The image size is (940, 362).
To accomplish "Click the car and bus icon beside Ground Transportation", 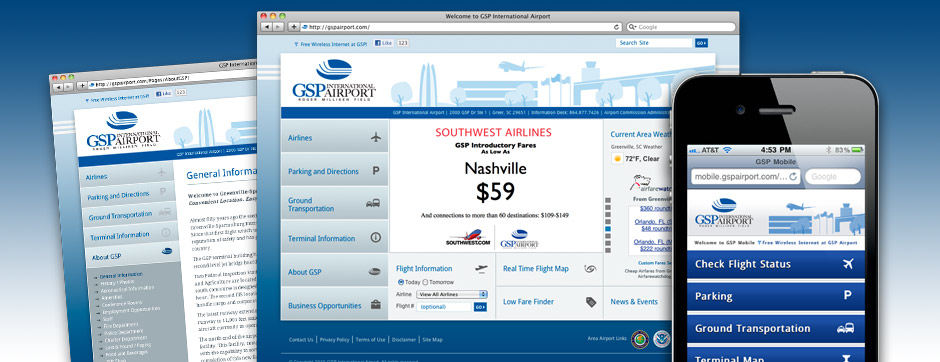I will tap(373, 204).
